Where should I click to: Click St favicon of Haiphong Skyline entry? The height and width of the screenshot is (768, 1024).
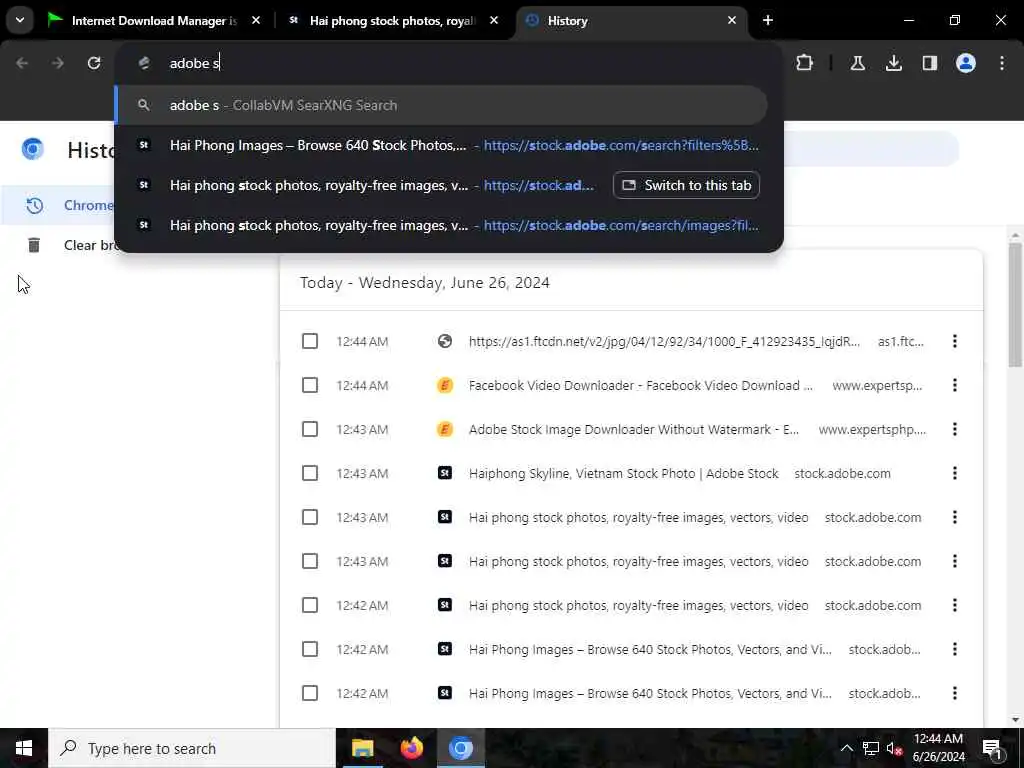pyautogui.click(x=445, y=473)
